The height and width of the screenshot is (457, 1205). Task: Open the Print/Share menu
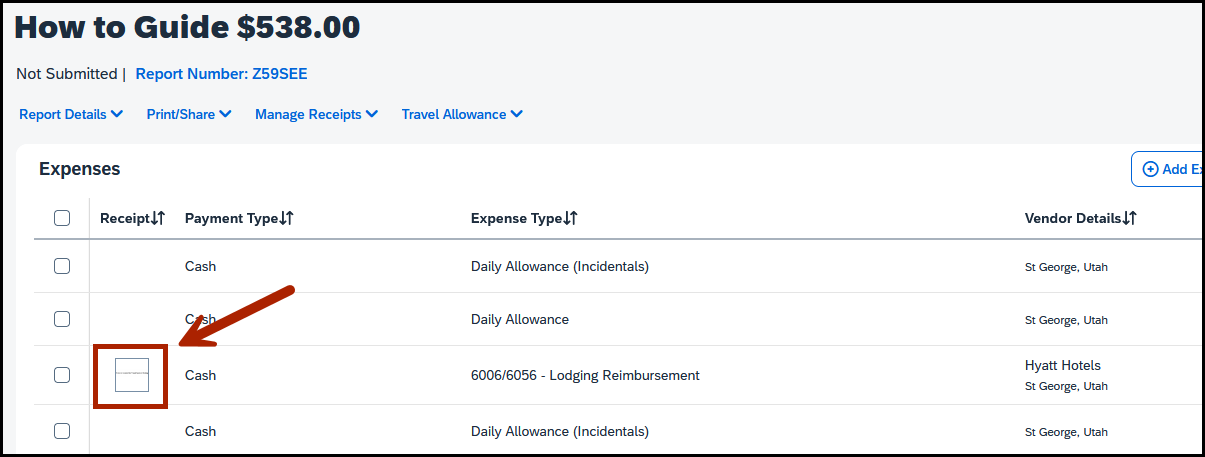click(x=189, y=114)
